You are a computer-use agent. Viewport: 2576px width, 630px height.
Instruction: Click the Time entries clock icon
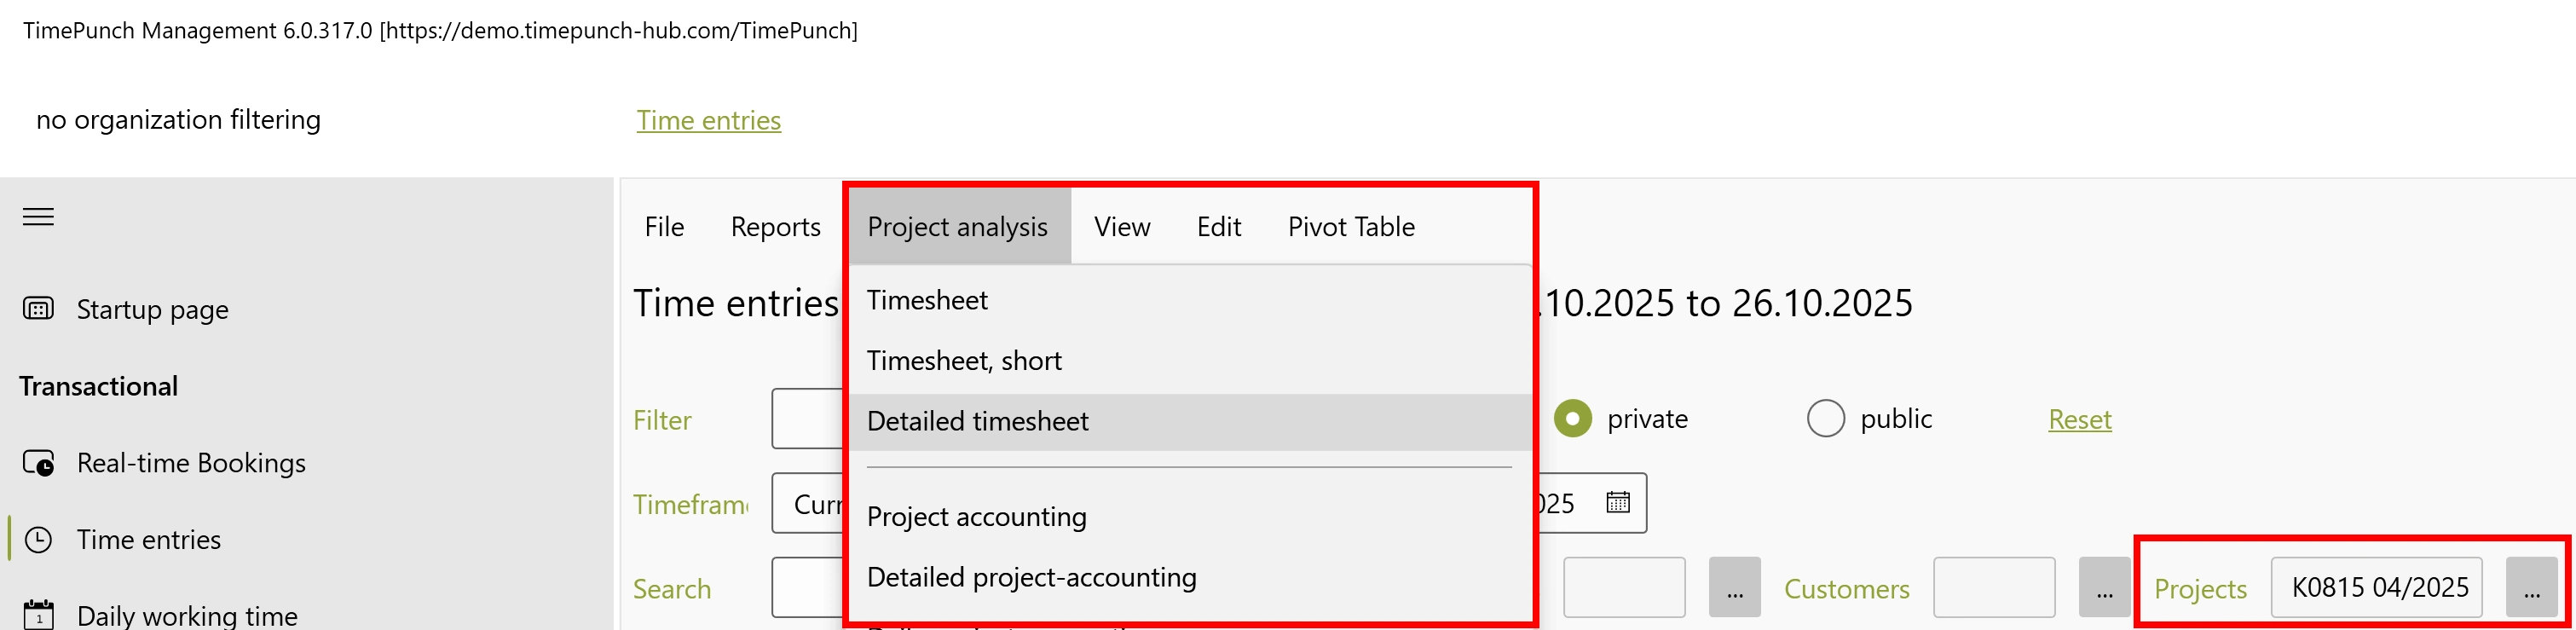pos(38,540)
